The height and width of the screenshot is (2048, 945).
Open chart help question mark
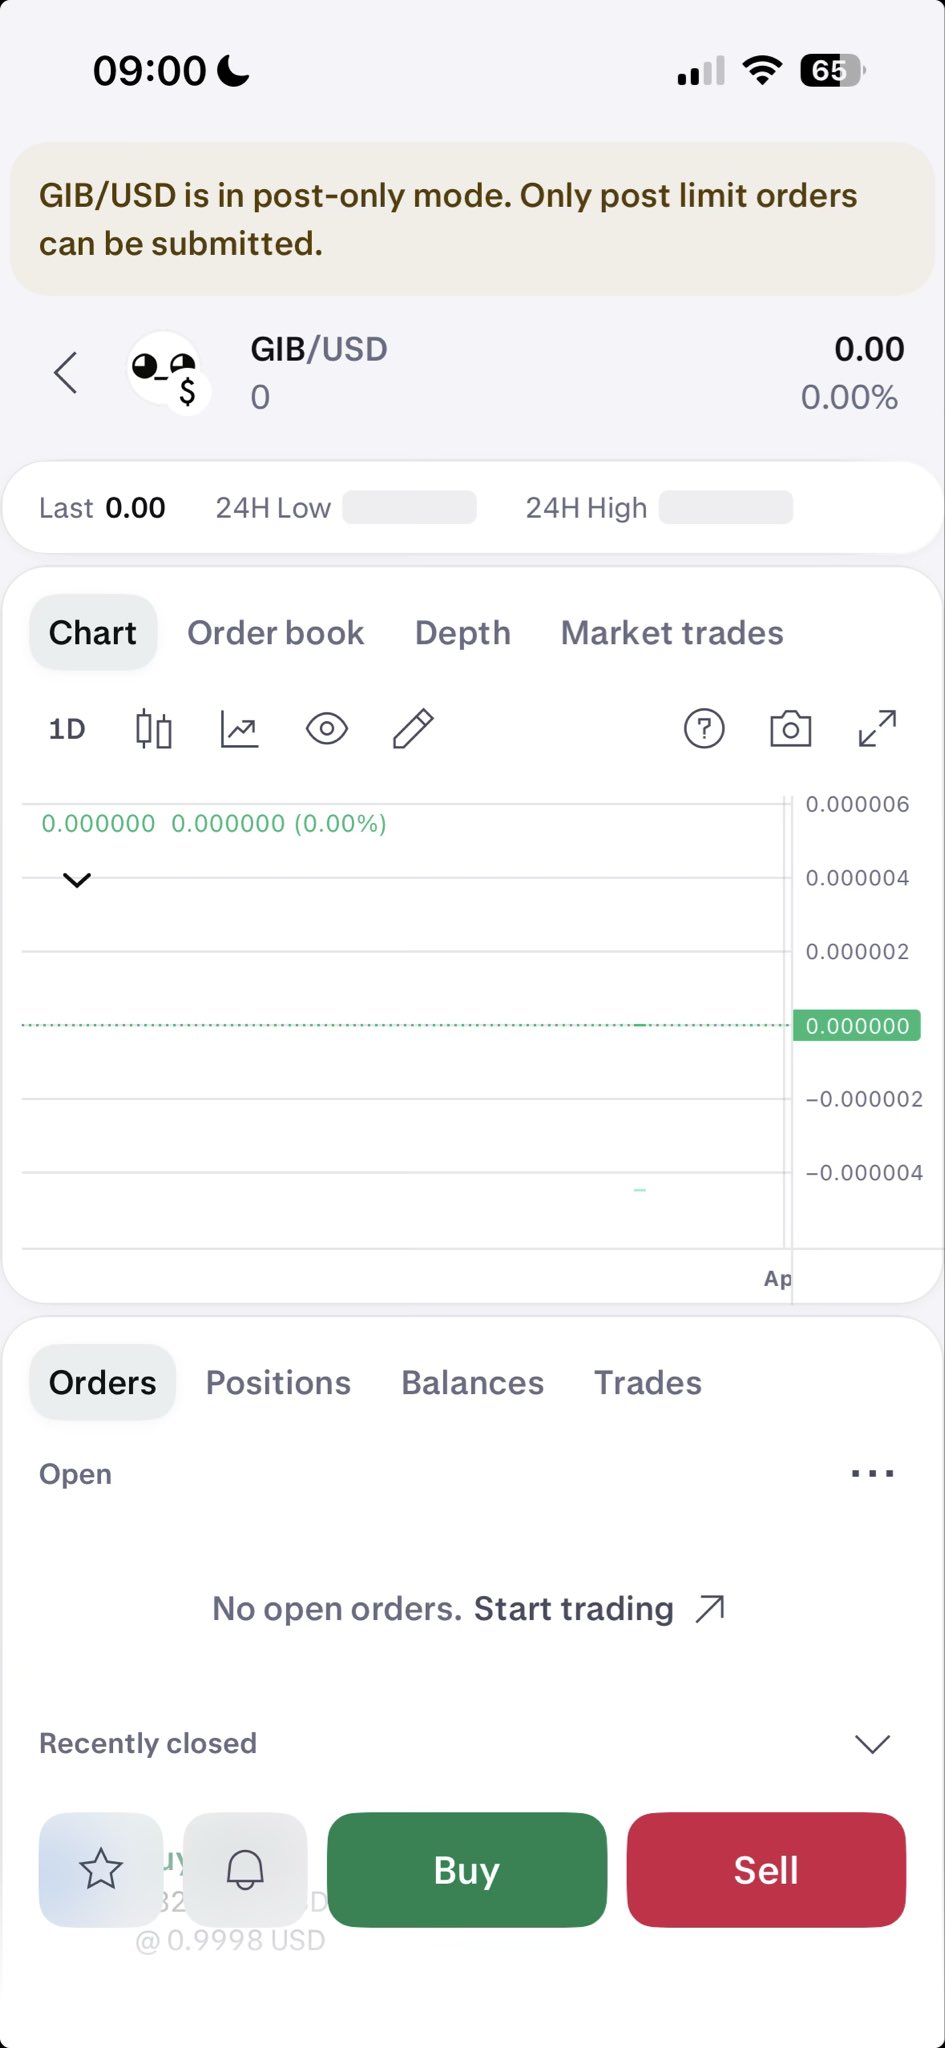[x=704, y=729]
